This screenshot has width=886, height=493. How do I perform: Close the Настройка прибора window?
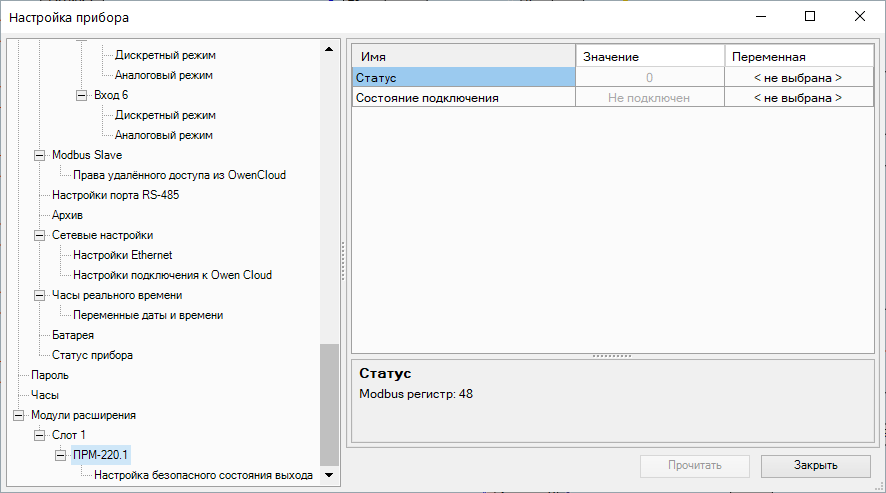[x=859, y=17]
